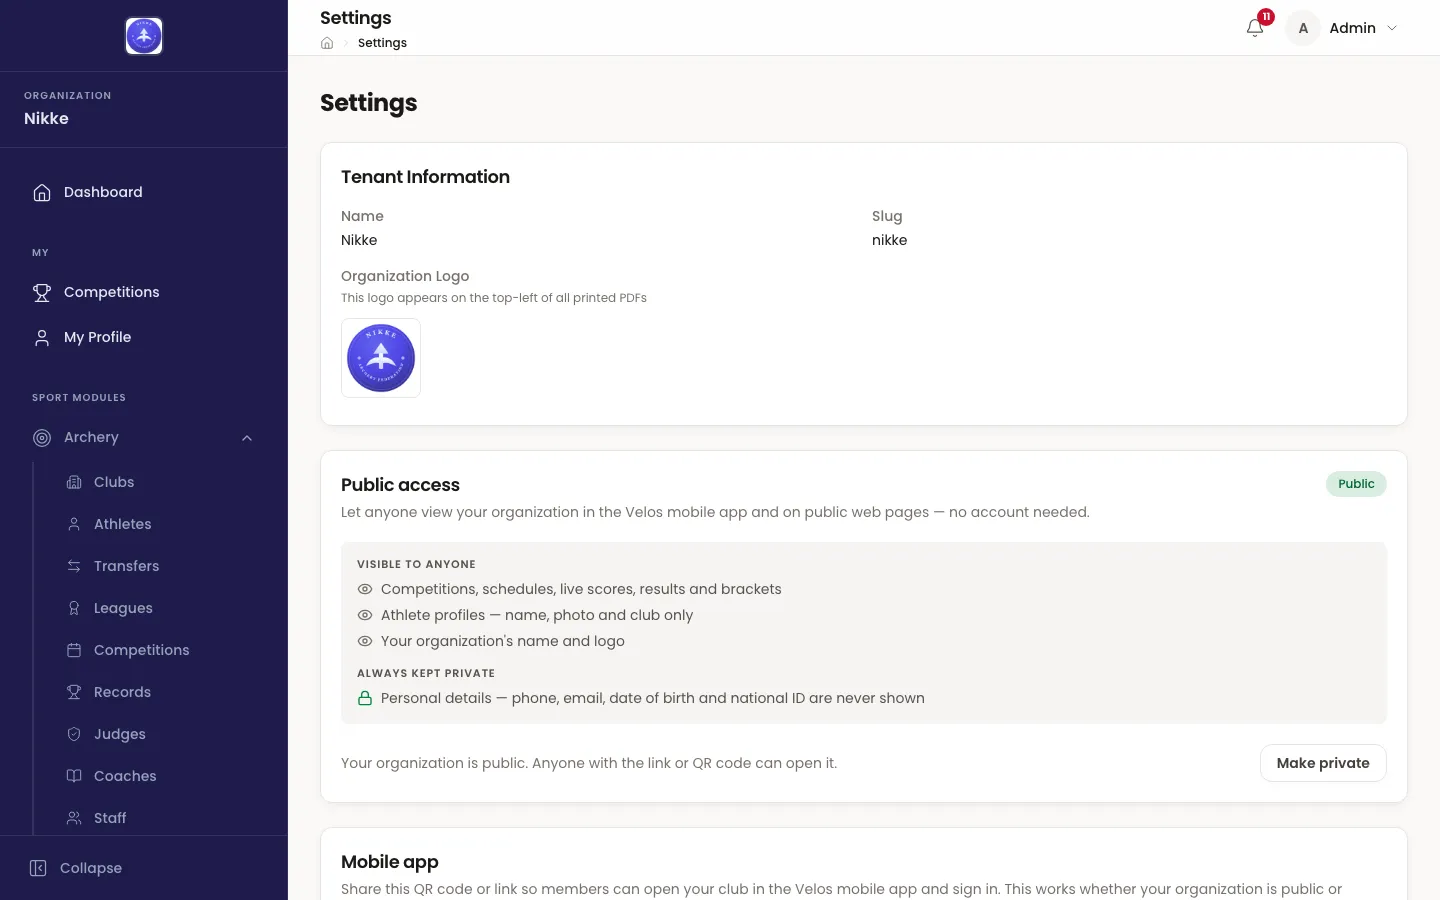1440x900 pixels.
Task: Click the Leagues ribbon icon
Action: [x=74, y=608]
